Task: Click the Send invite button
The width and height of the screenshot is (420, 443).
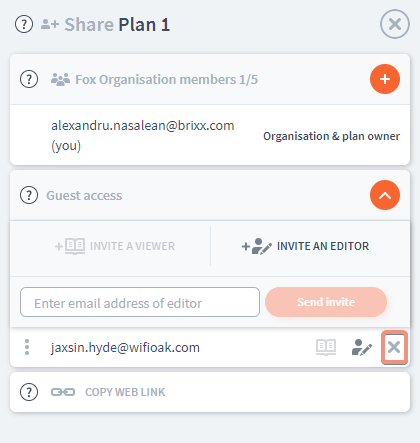Action: point(326,302)
